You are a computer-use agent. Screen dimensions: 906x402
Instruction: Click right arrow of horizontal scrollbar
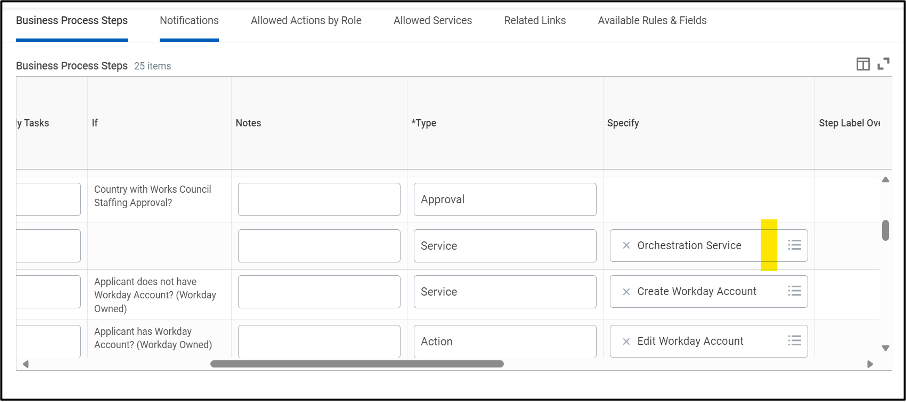click(x=870, y=364)
